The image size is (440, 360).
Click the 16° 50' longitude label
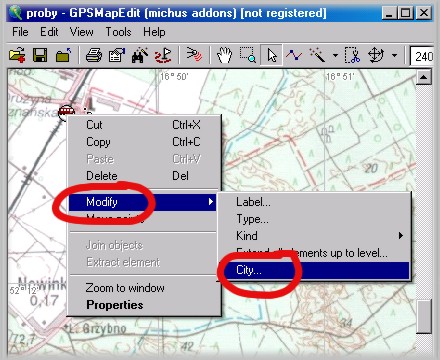click(x=174, y=77)
